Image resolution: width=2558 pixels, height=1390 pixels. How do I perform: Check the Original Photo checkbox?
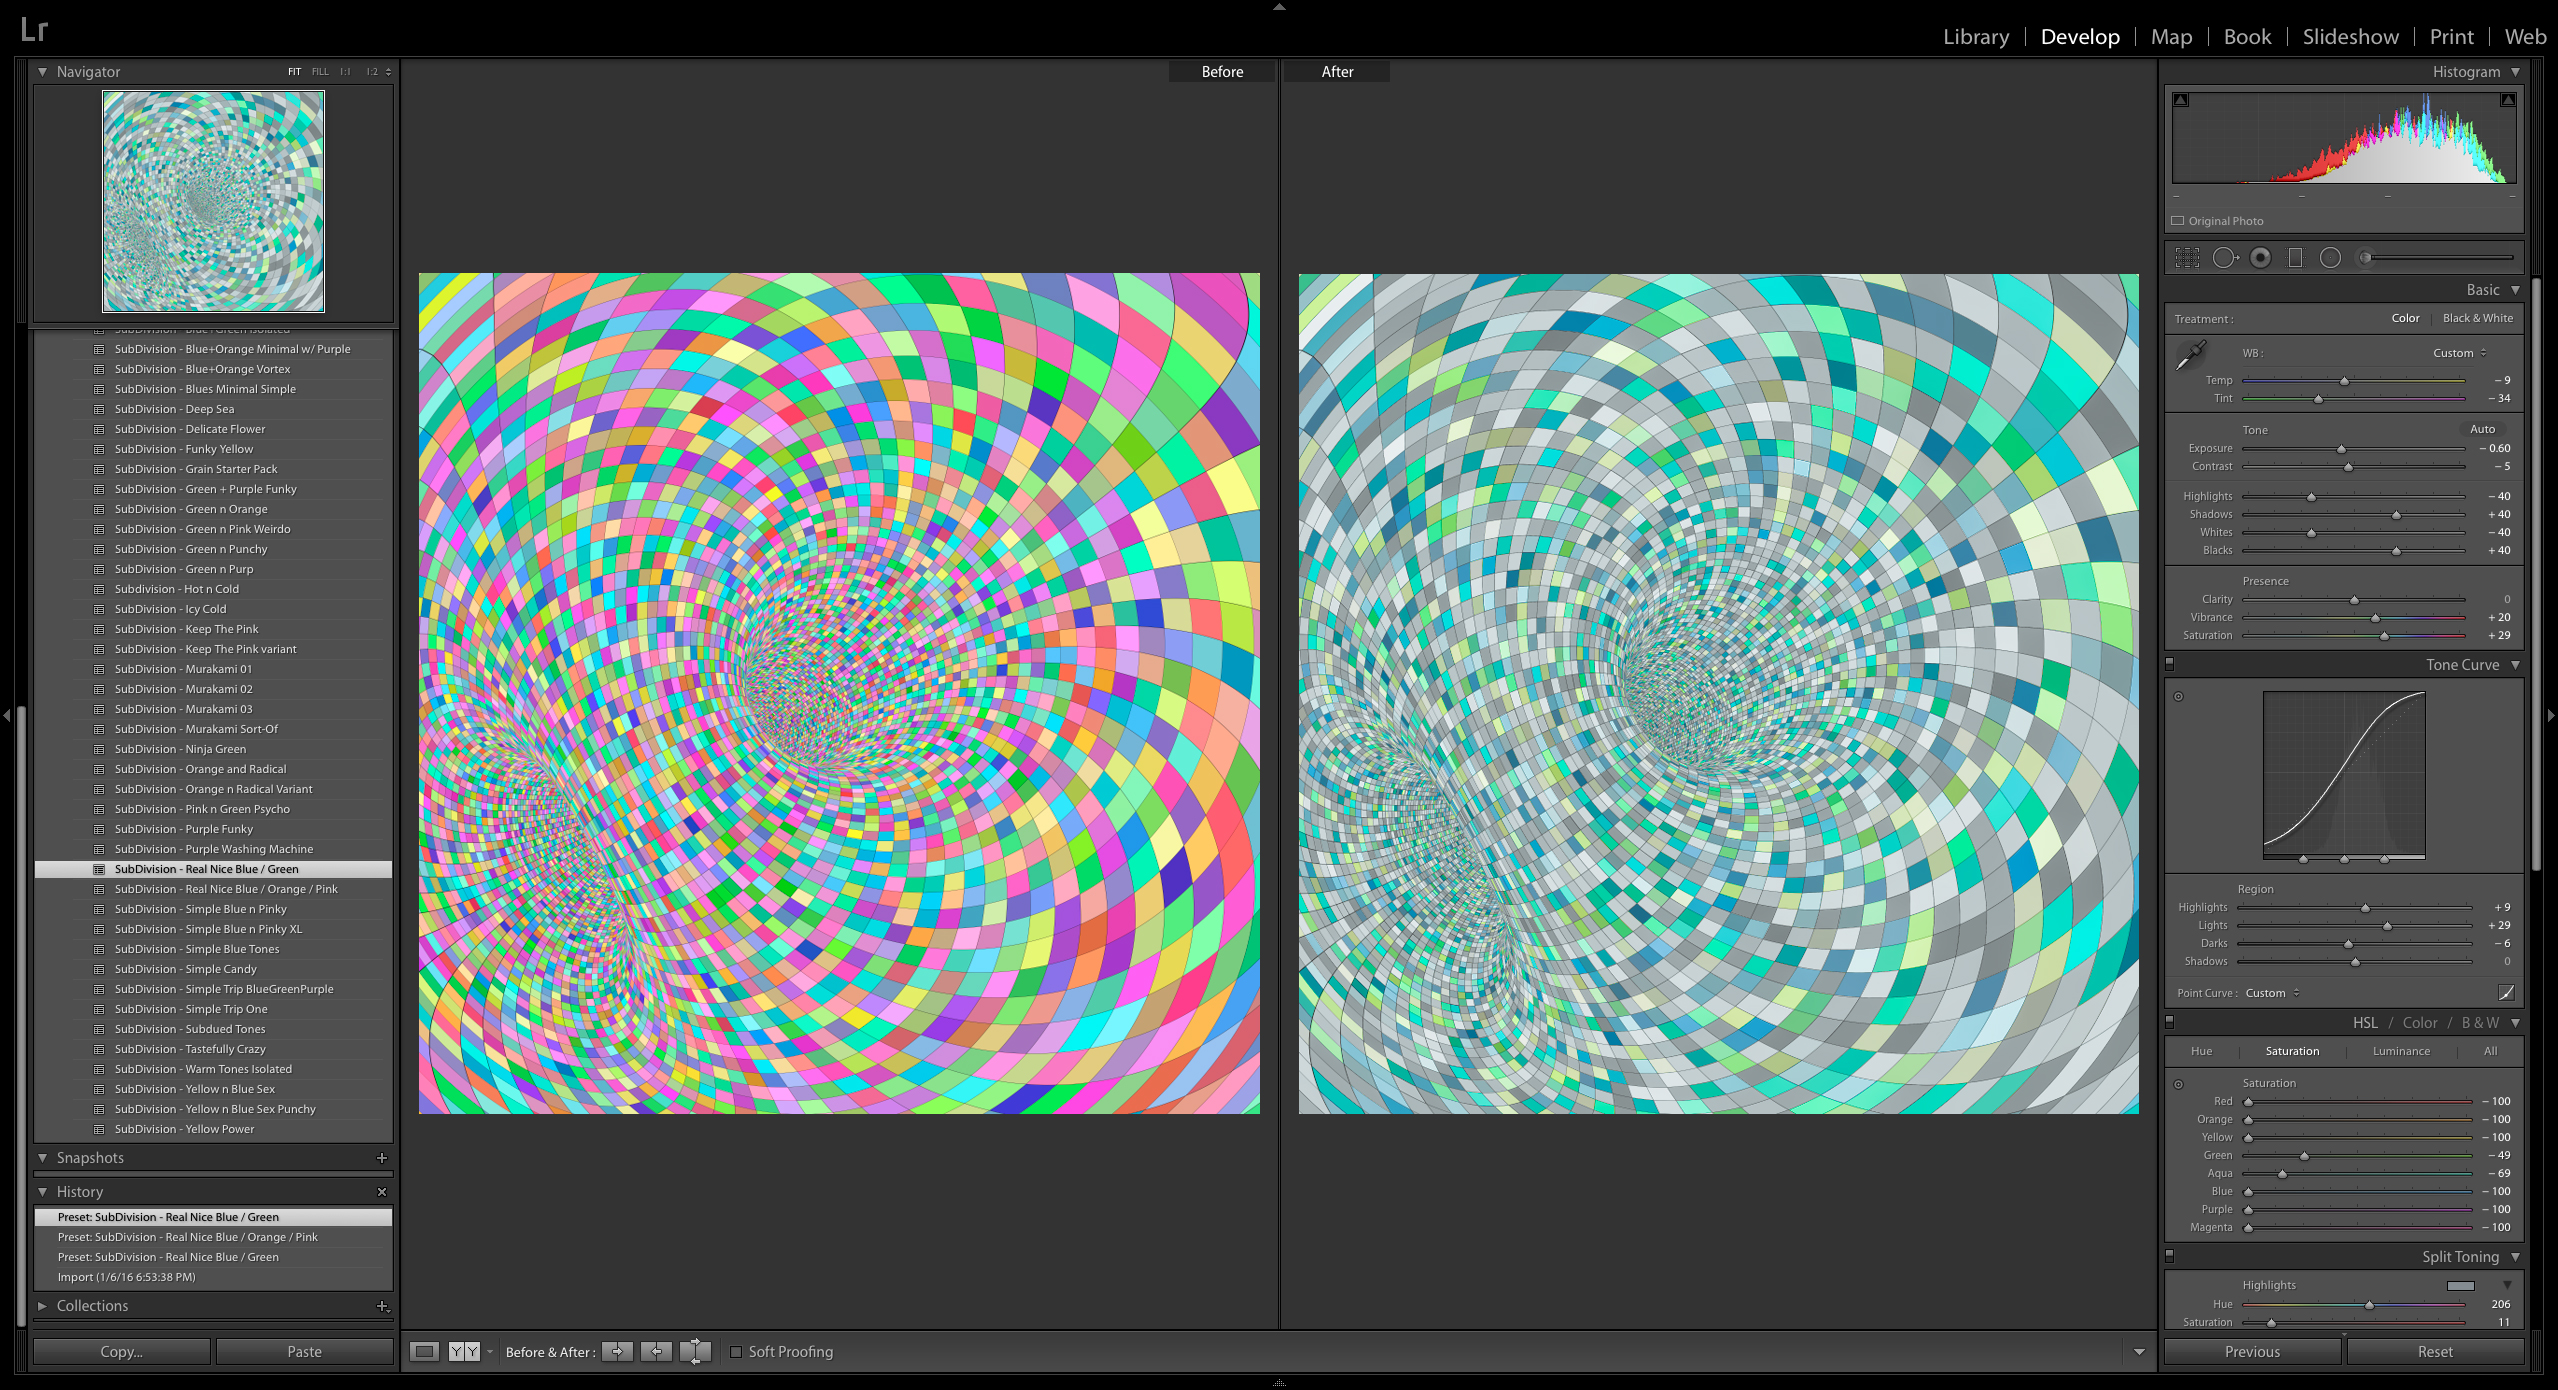[x=2178, y=221]
